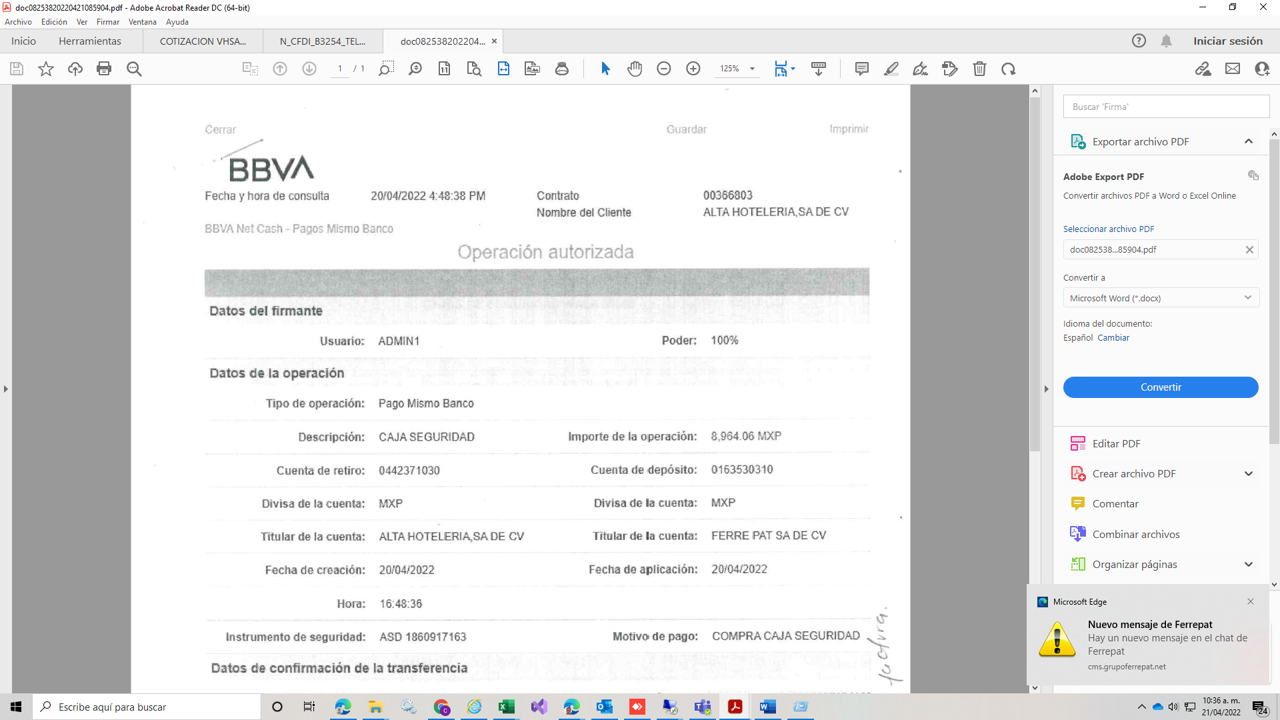Add the document to starred files

pyautogui.click(x=46, y=69)
